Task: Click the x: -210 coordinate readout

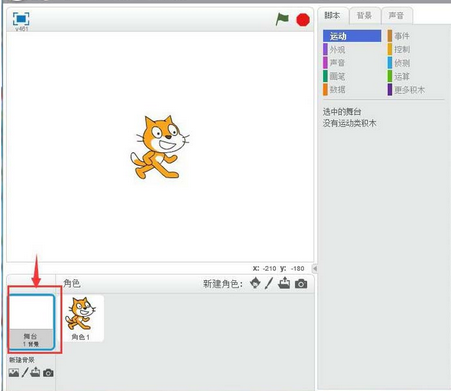Action: click(264, 268)
